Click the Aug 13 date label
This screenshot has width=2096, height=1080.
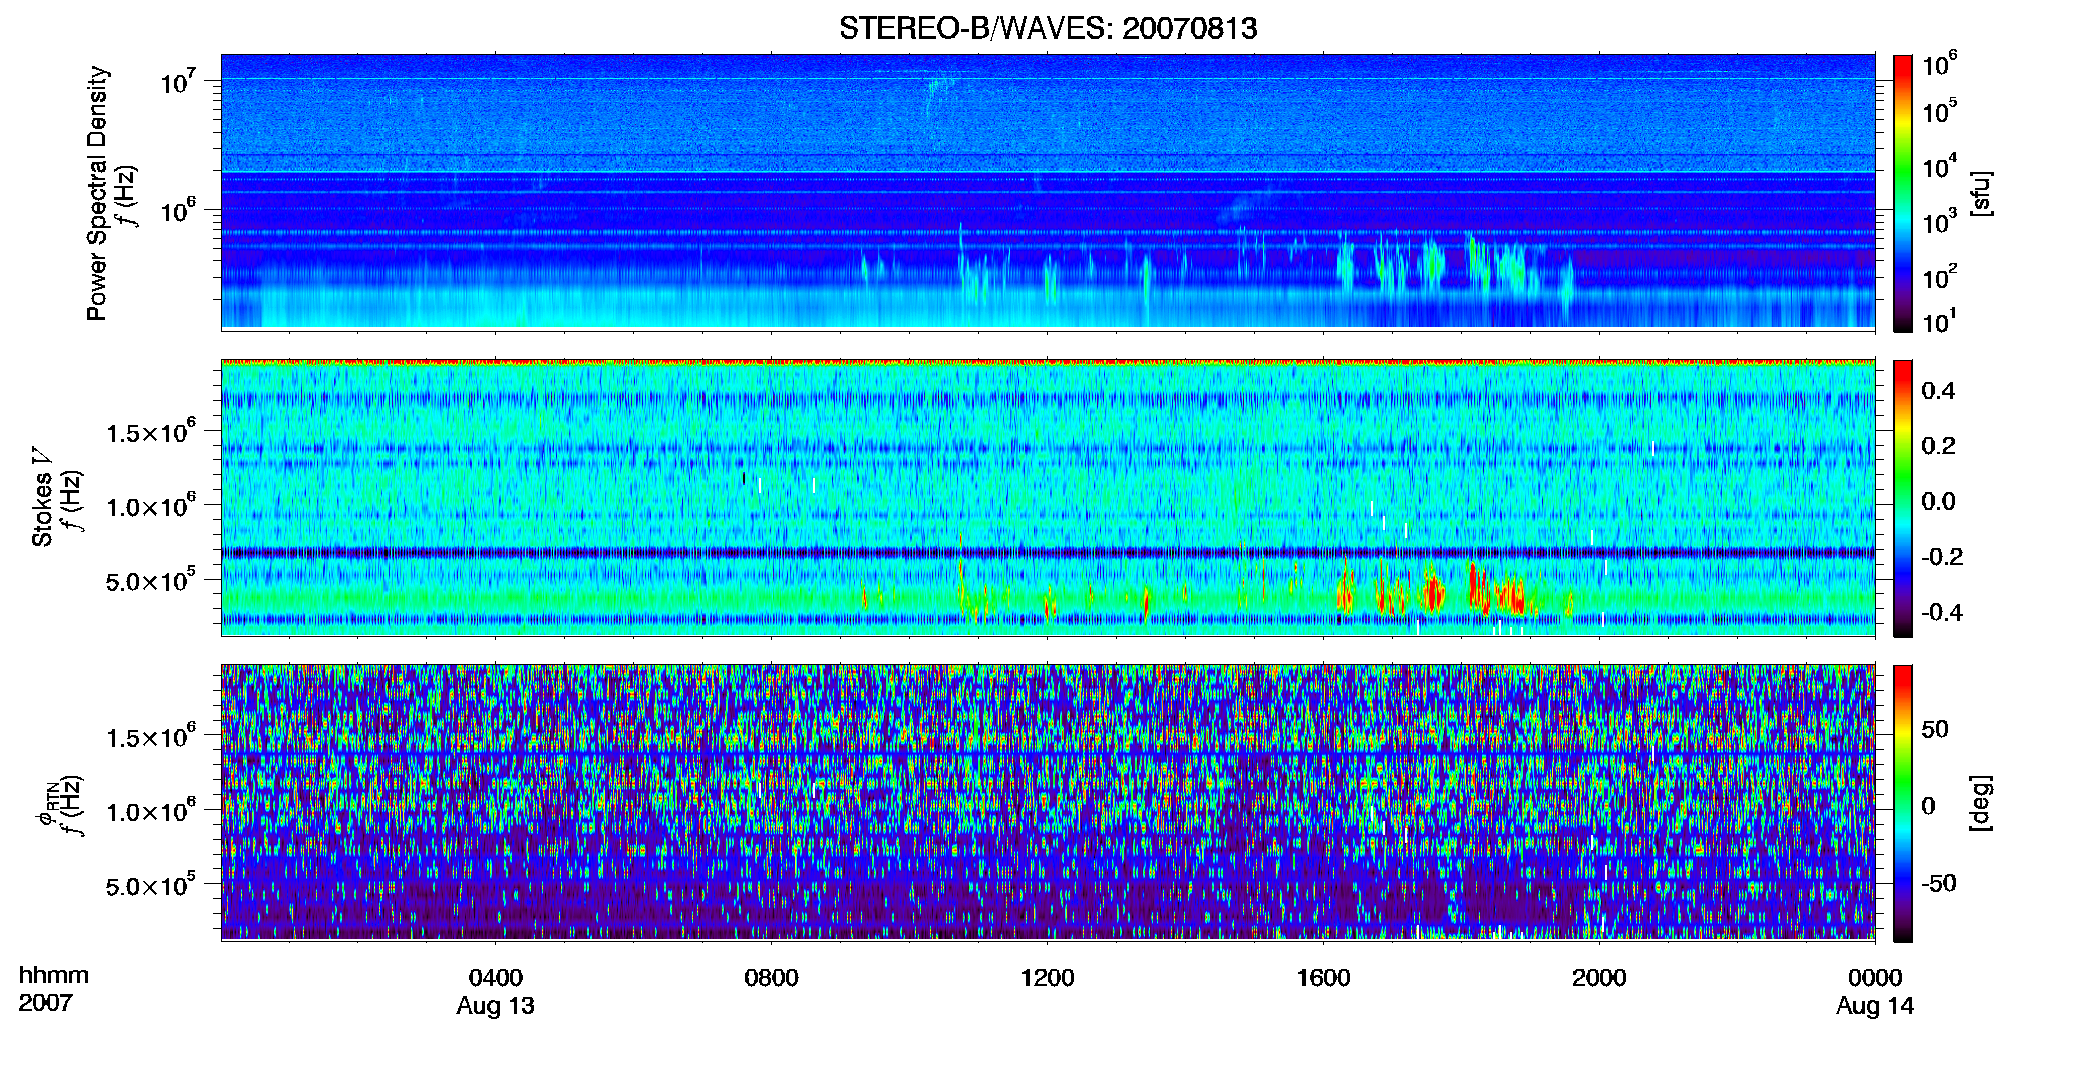(x=496, y=1006)
